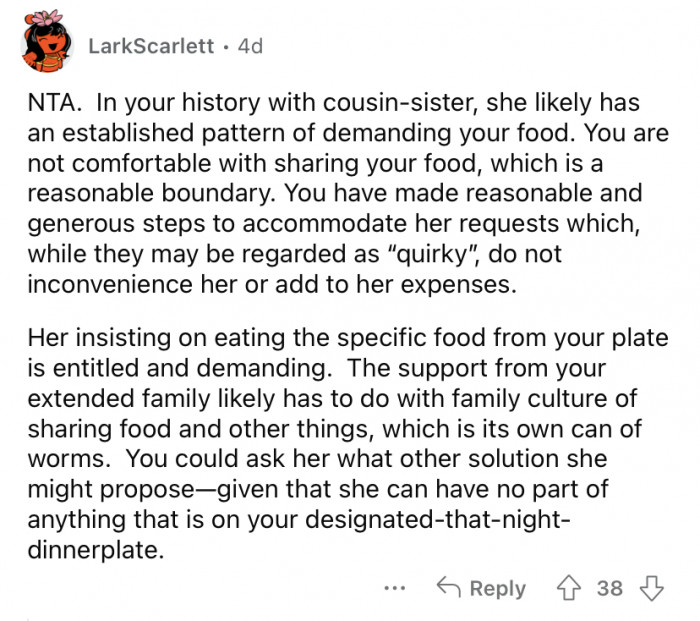Click the phrase "Her insisting" in second paragraph
This screenshot has width=700, height=621.
click(99, 338)
